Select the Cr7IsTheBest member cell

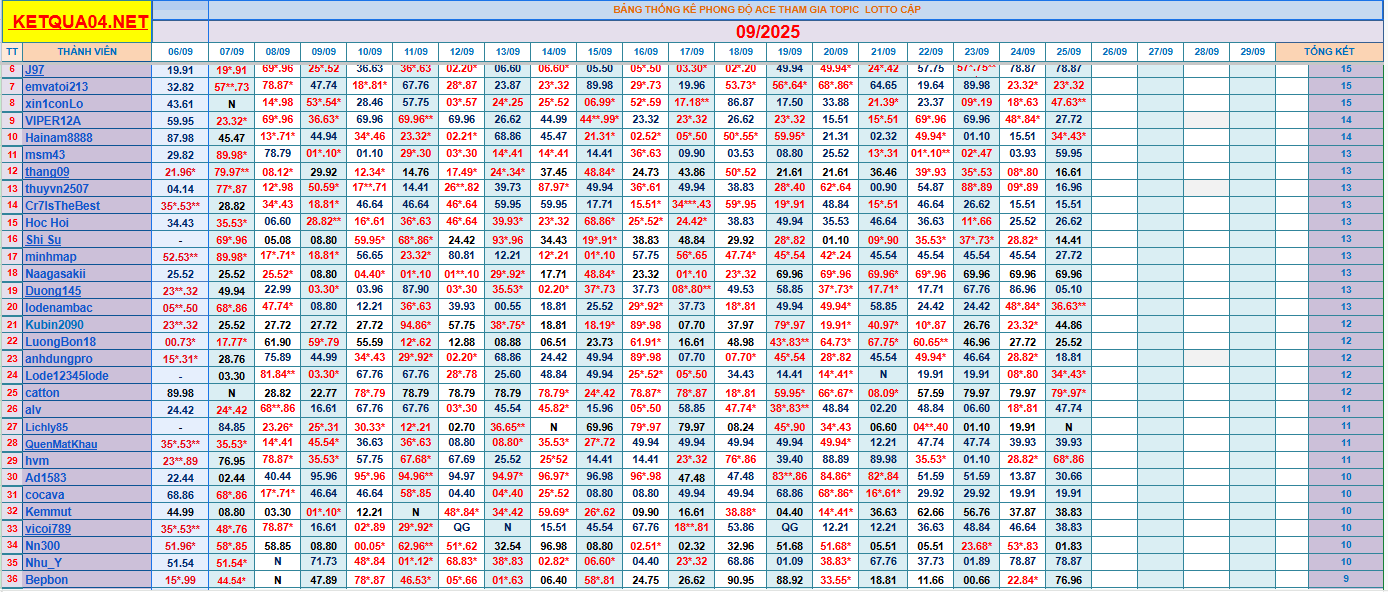pyautogui.click(x=62, y=206)
